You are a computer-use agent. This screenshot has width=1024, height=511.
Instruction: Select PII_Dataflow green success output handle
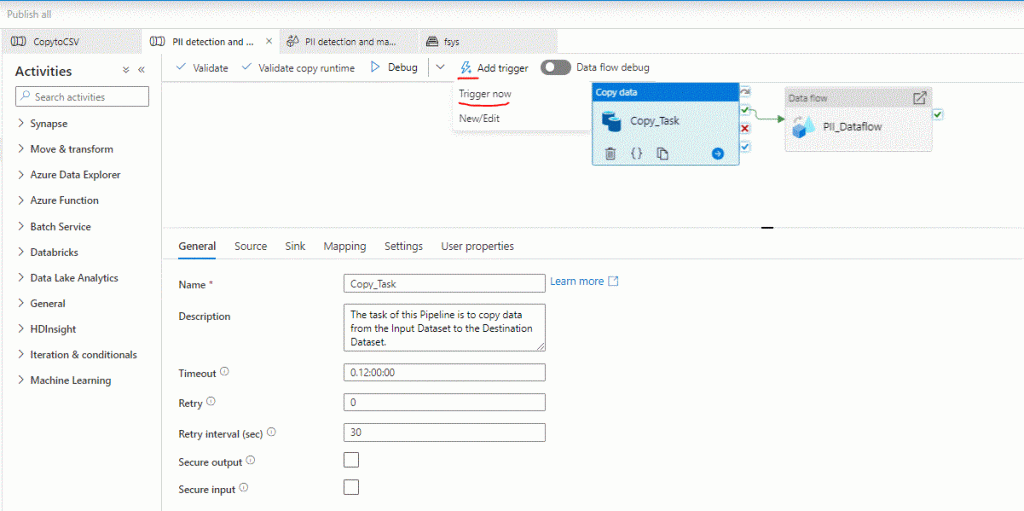pos(937,114)
